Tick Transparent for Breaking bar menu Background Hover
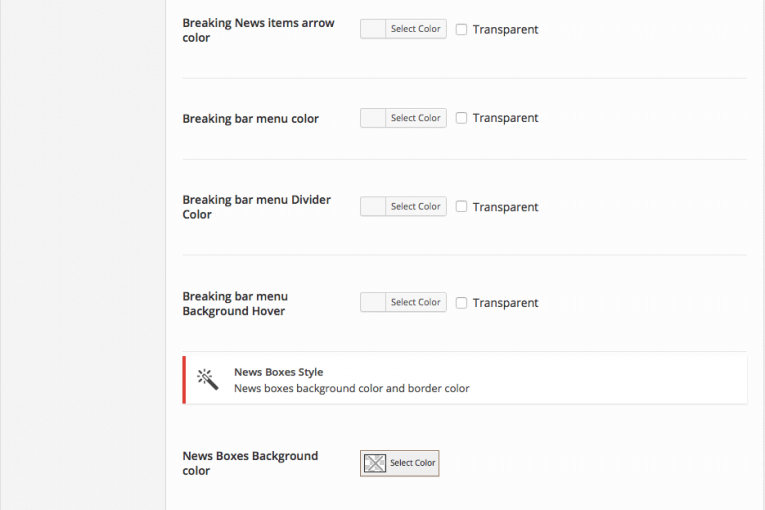Screen dimensions: 765x510 point(461,303)
